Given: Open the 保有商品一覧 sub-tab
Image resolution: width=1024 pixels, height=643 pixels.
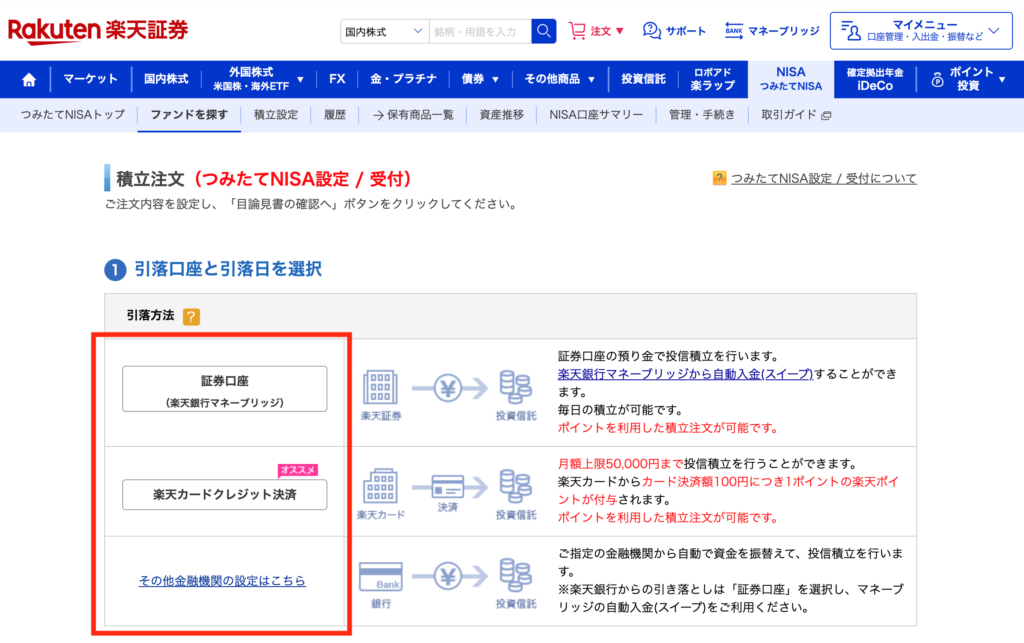Looking at the screenshot, I should (x=413, y=115).
